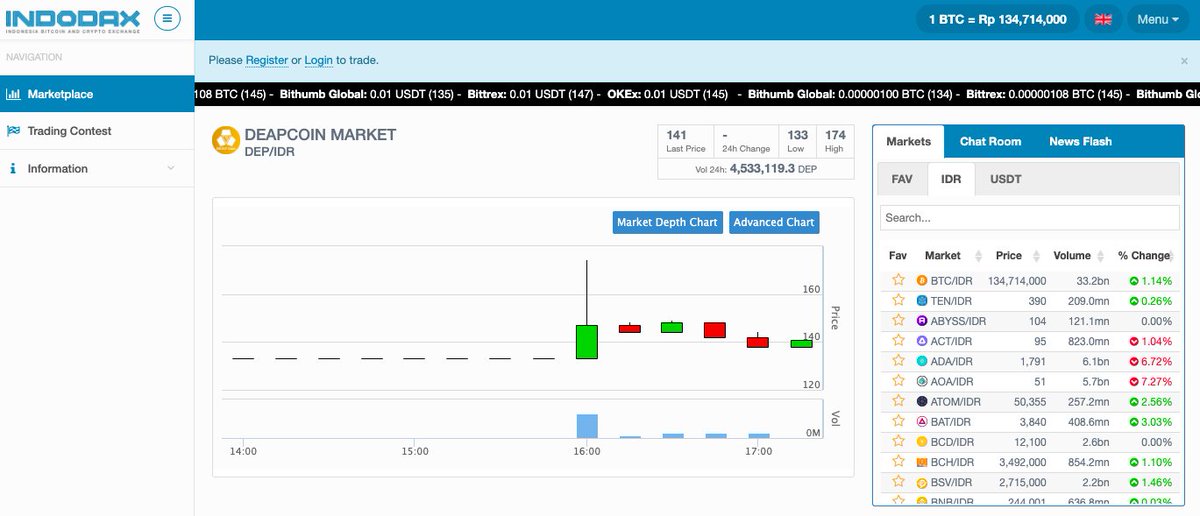The image size is (1200, 516).
Task: Favorite the ACT/IDR market star
Action: pyautogui.click(x=898, y=341)
